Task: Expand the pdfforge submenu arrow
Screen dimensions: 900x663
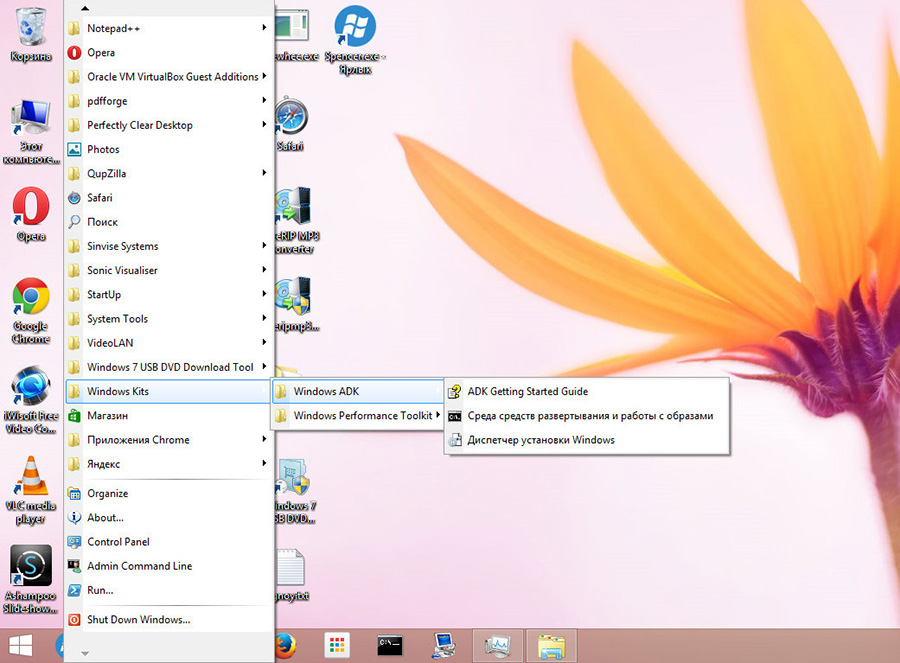Action: tap(264, 100)
